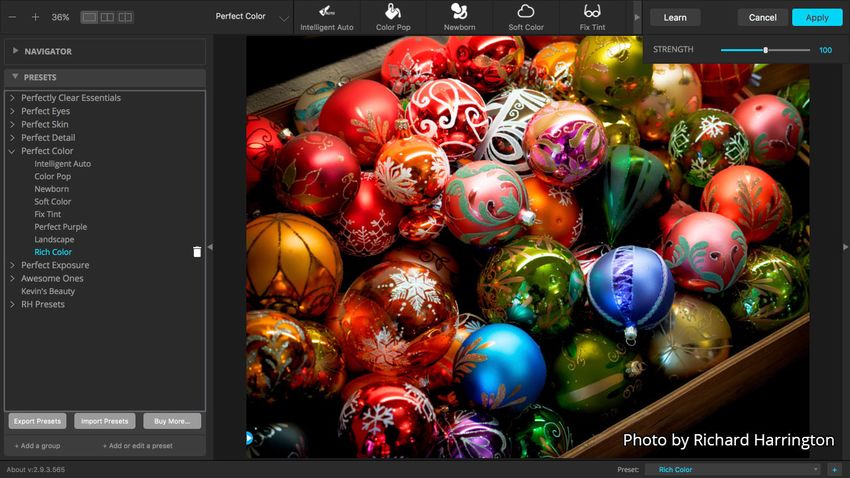Screen dimensions: 850x478
Task: Apply the Newborn preset icon
Action: (x=459, y=17)
